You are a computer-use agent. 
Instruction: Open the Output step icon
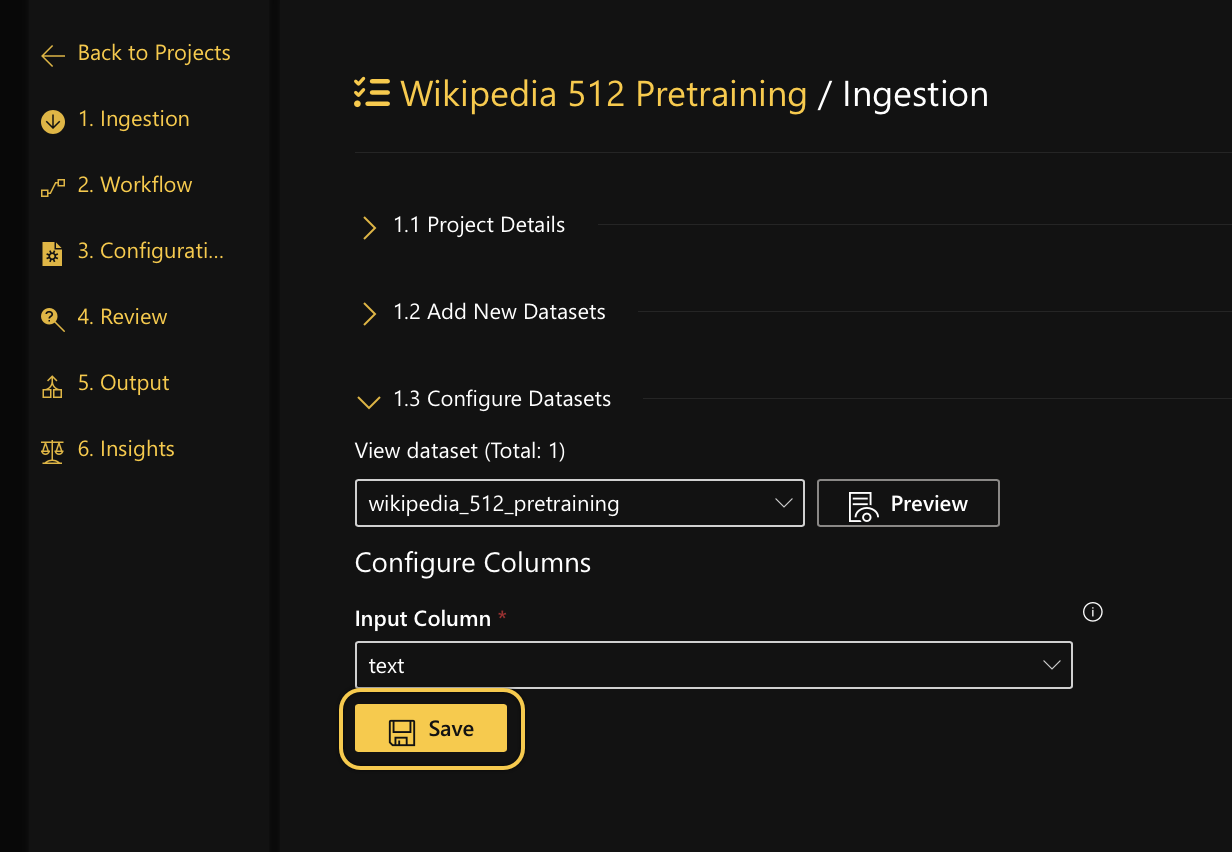(x=52, y=382)
